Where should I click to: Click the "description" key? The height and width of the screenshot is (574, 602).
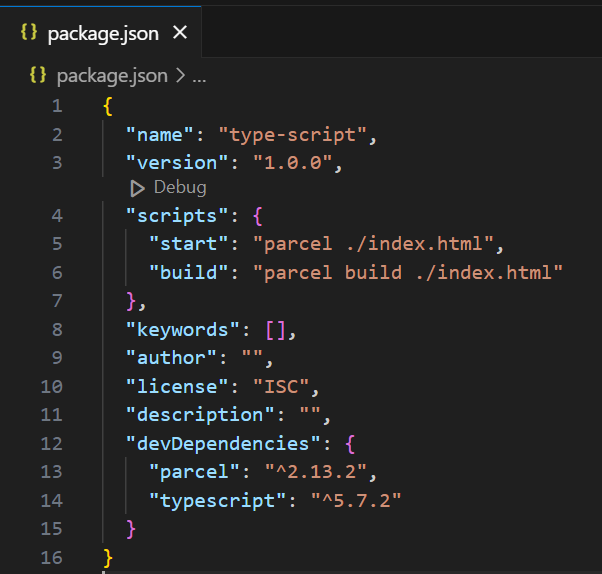[x=200, y=415]
